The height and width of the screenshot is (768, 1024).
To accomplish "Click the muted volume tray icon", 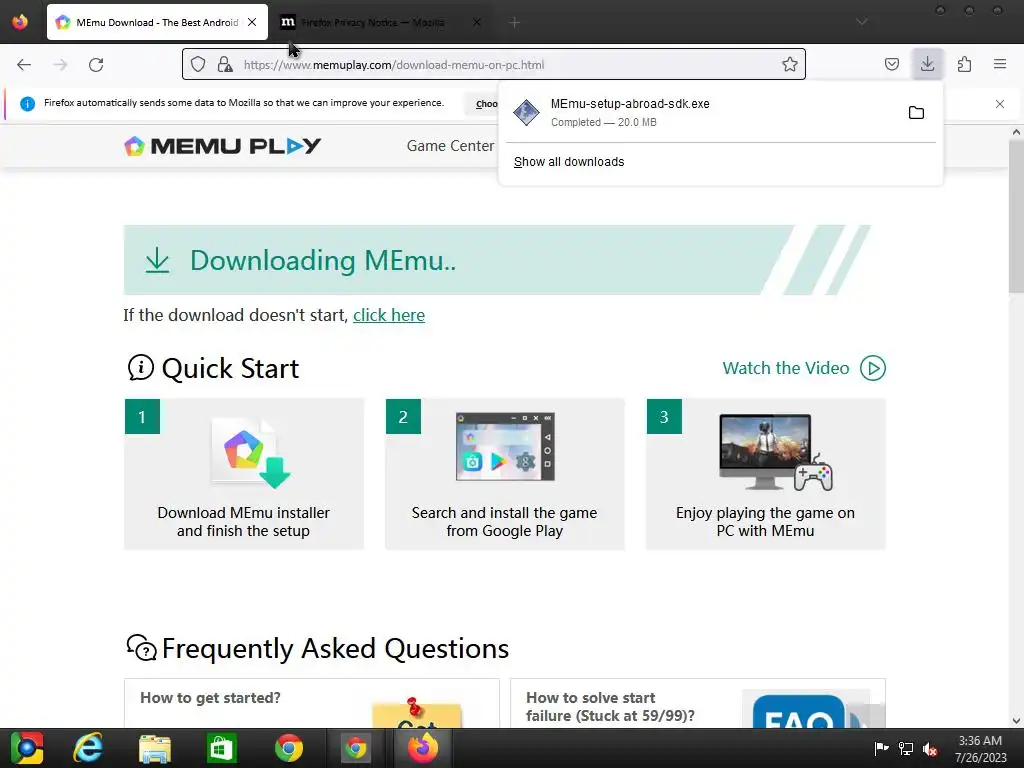I will click(930, 748).
